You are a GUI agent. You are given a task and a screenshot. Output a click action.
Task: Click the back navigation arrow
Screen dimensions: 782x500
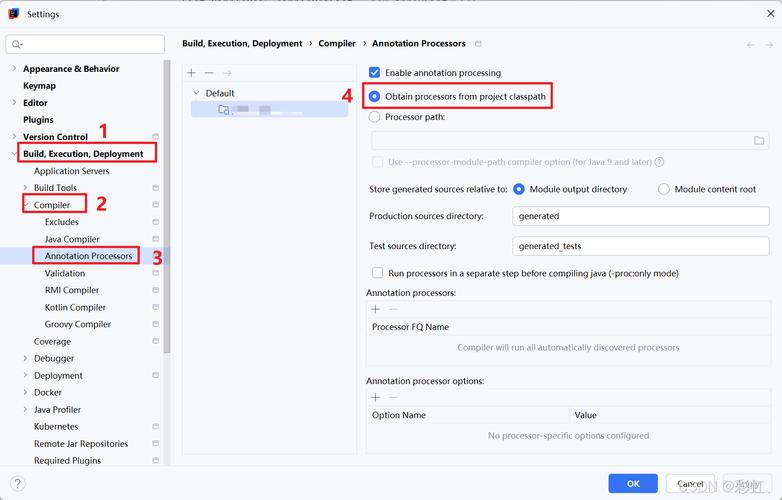click(x=751, y=44)
